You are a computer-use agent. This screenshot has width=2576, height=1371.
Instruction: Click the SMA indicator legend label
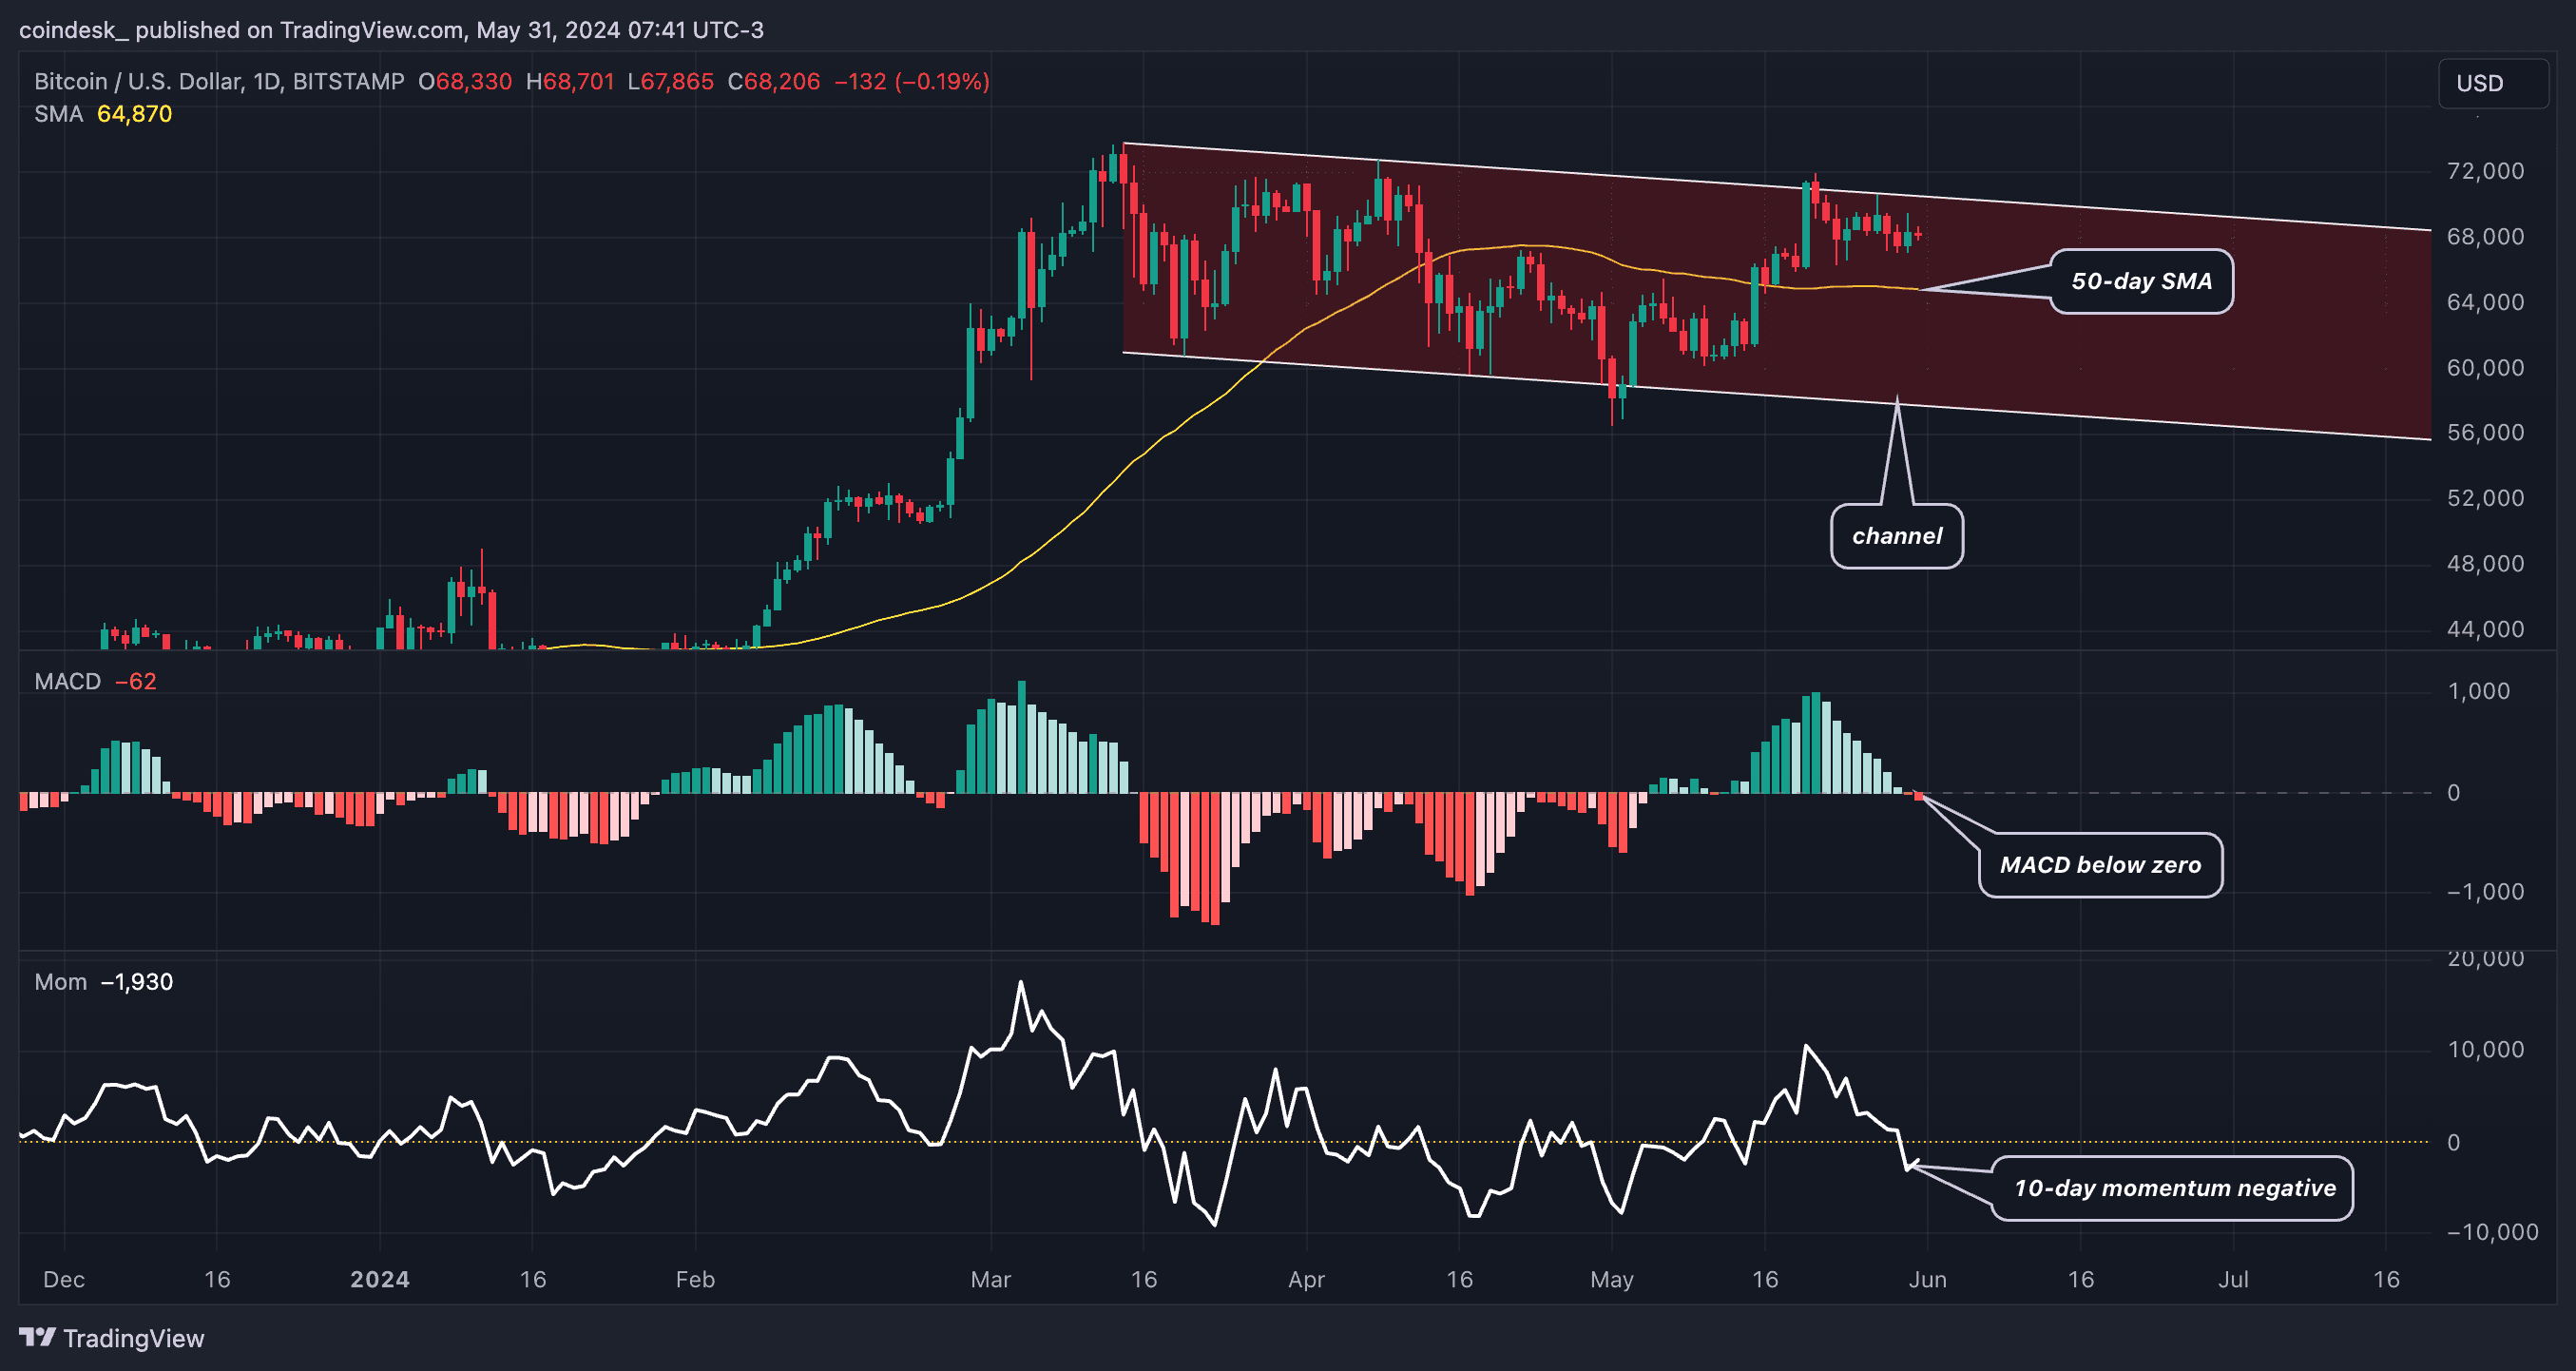pos(58,114)
